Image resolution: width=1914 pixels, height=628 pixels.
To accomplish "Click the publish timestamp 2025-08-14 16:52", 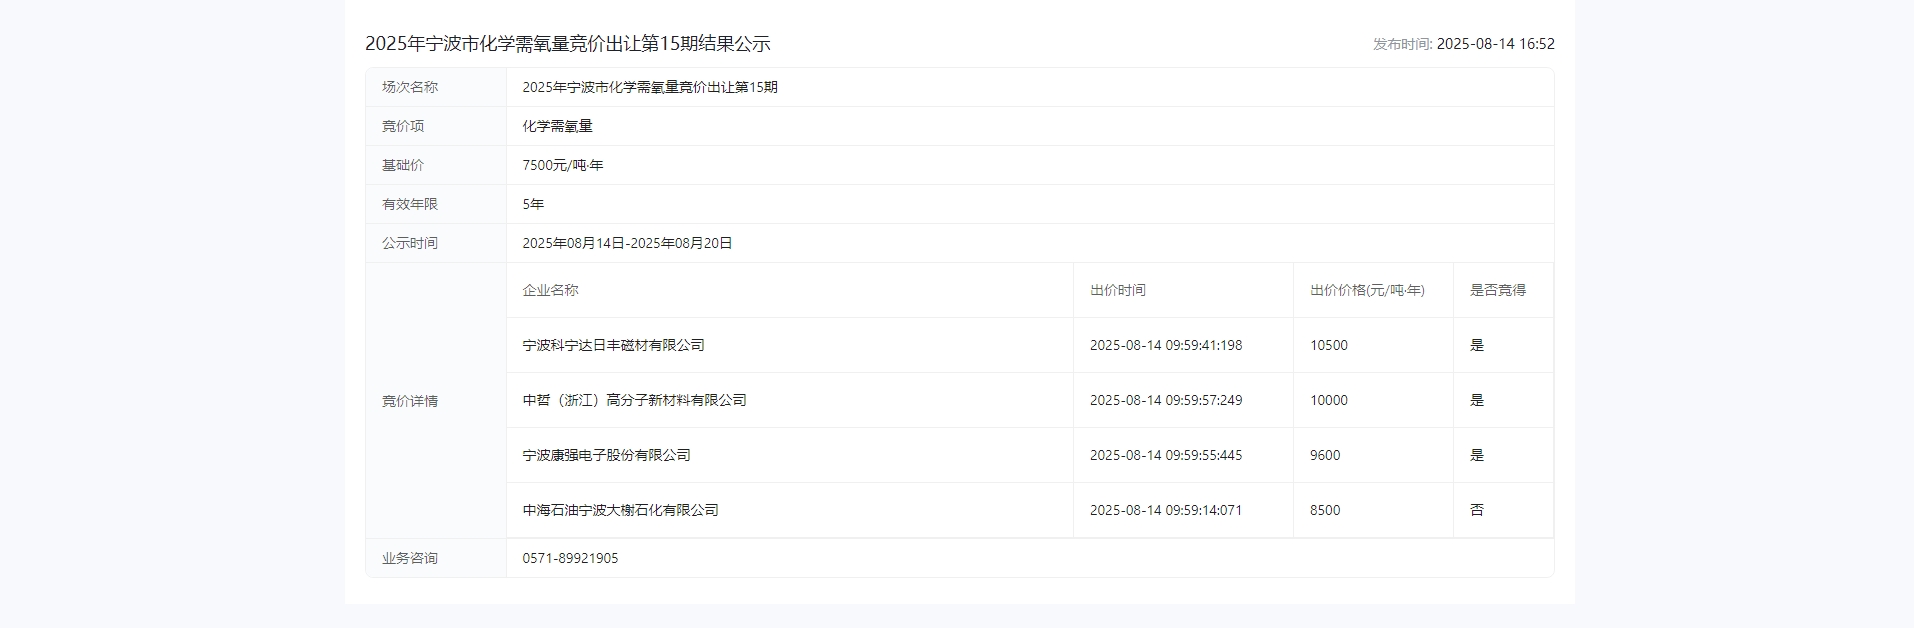I will click(1495, 44).
